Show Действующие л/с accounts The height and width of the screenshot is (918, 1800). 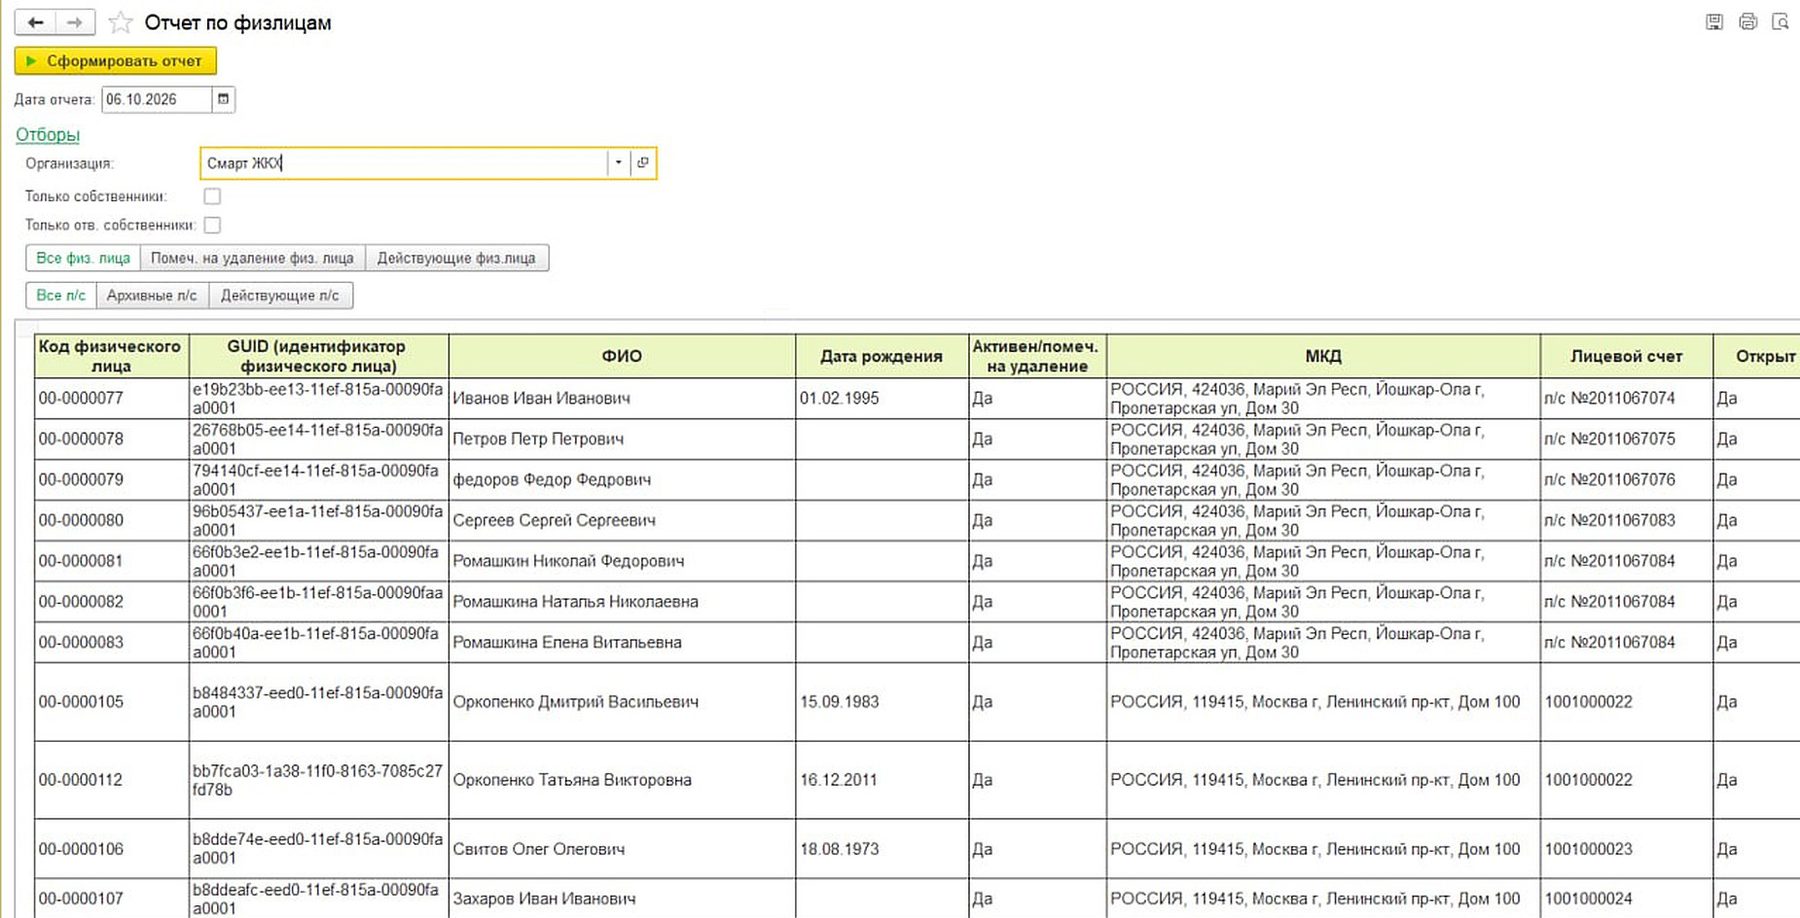280,295
